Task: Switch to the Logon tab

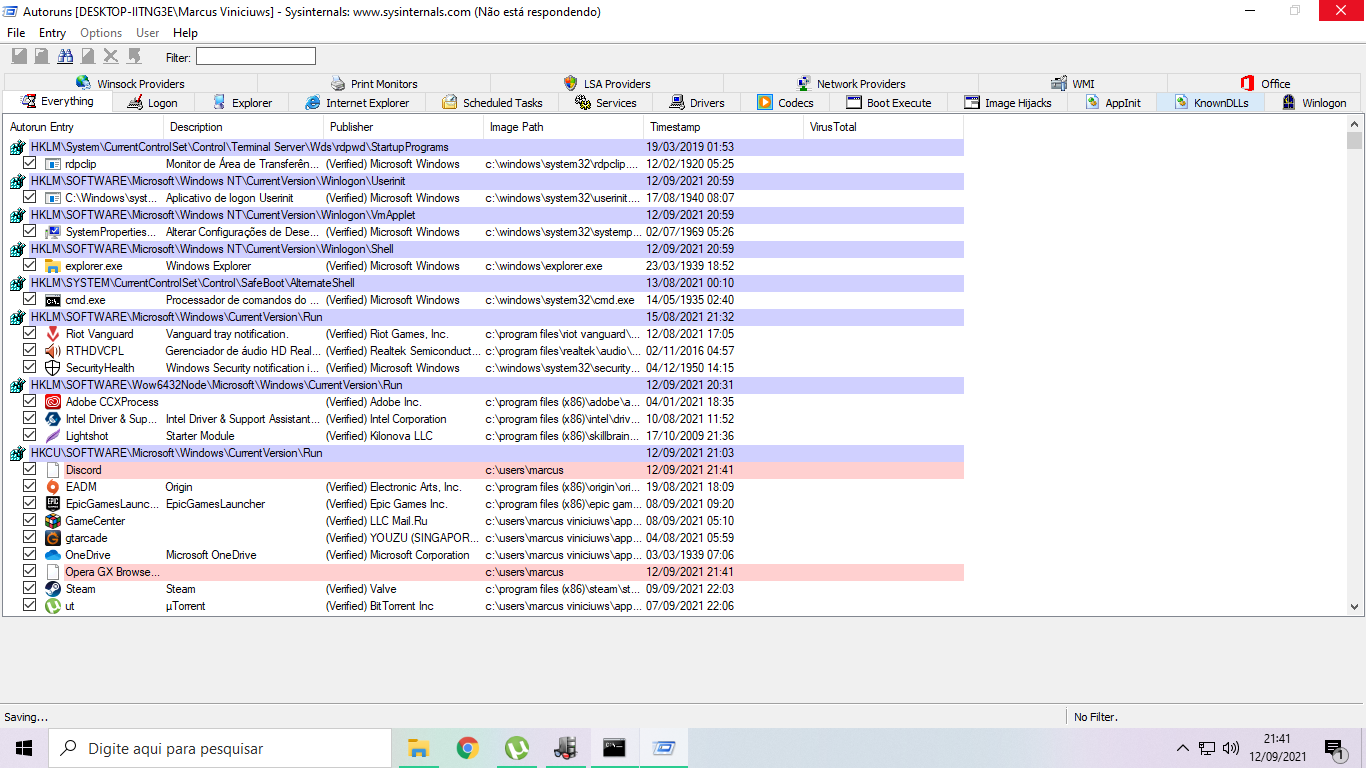Action: tap(152, 103)
